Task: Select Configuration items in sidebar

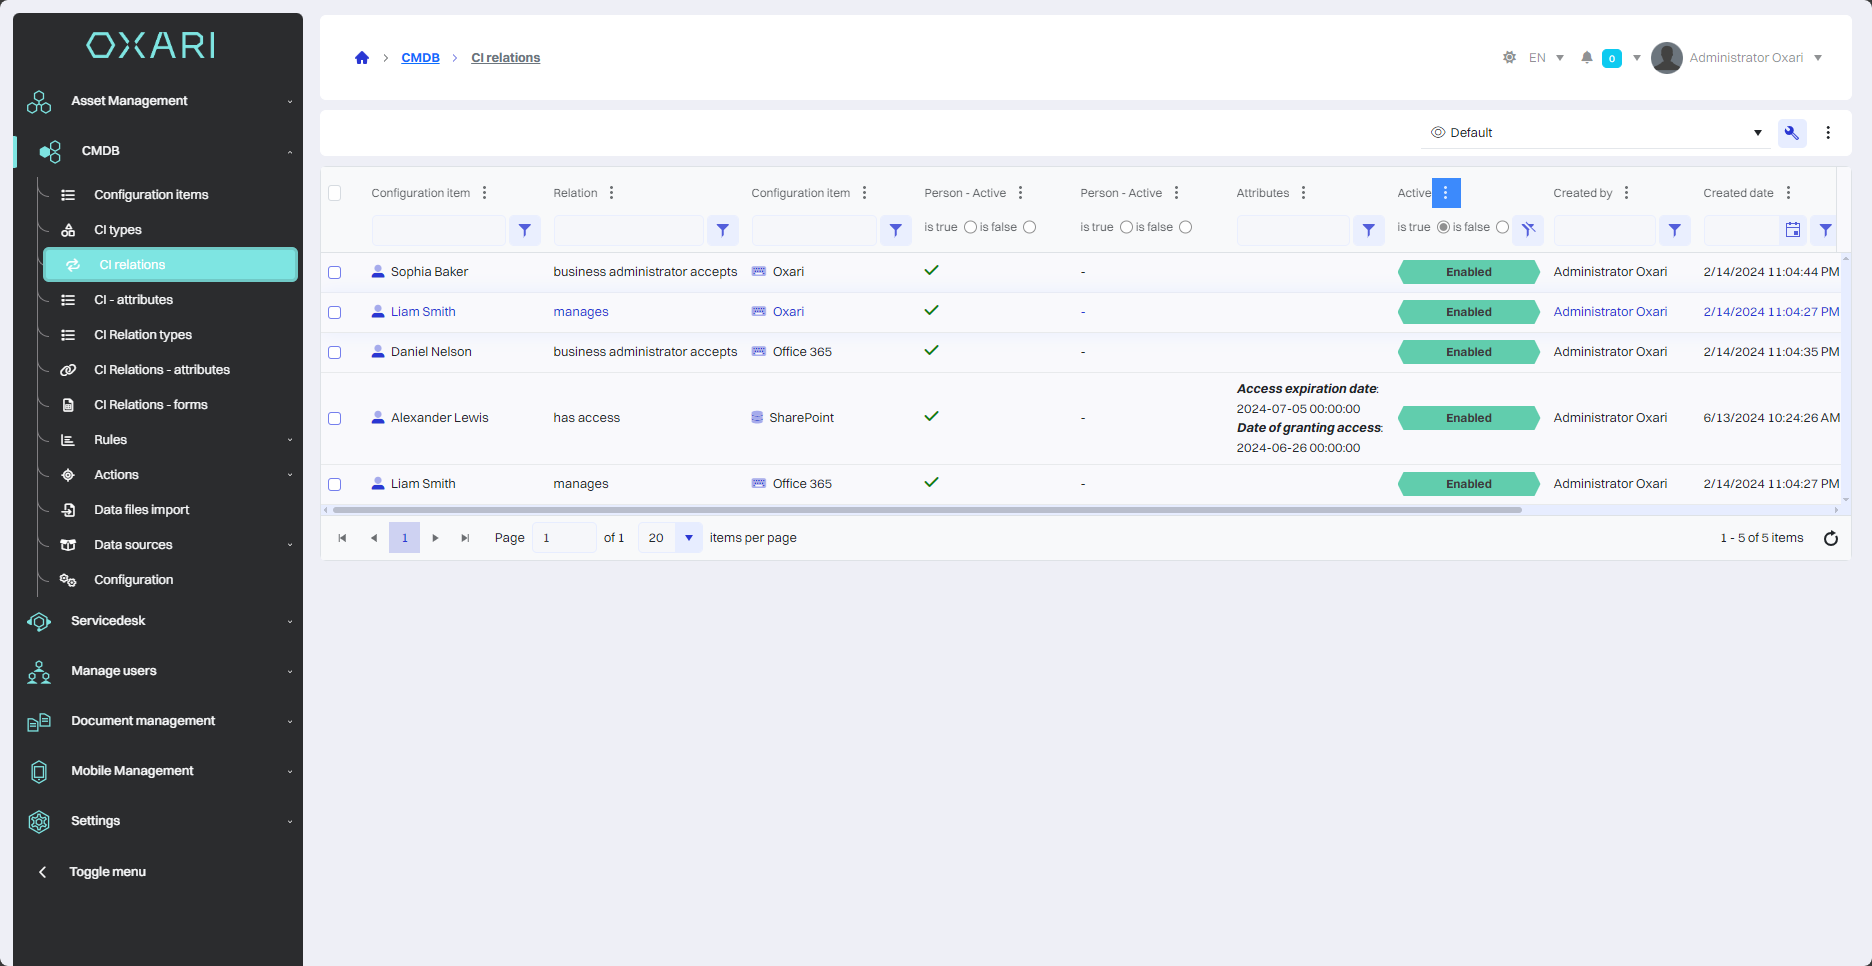Action: pyautogui.click(x=151, y=195)
